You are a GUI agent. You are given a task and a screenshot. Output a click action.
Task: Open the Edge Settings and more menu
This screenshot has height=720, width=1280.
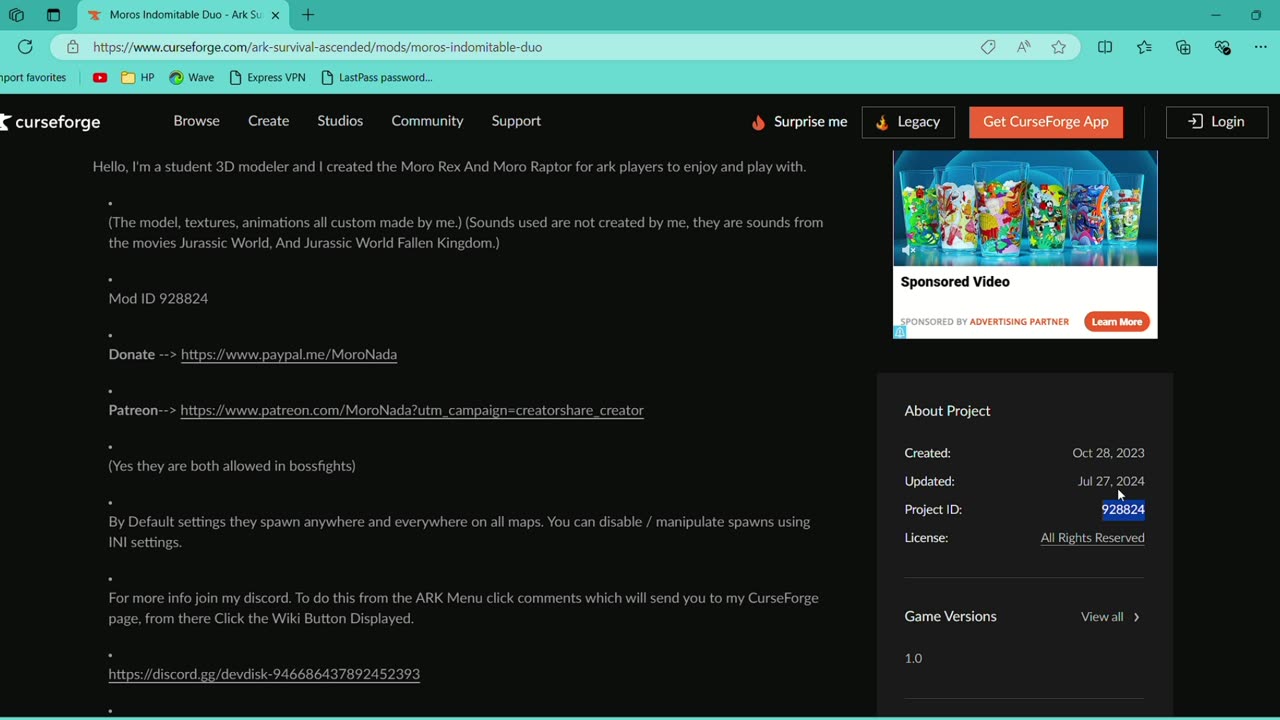[x=1260, y=47]
